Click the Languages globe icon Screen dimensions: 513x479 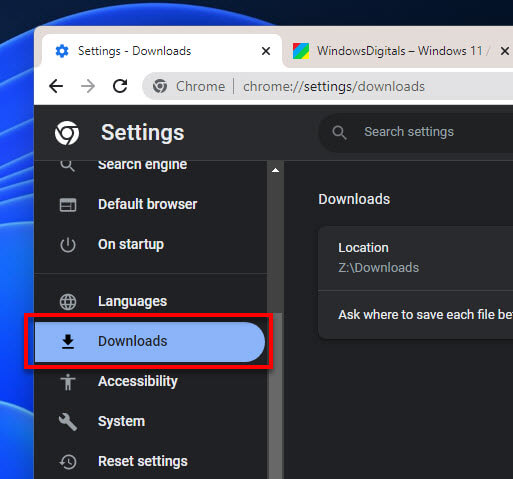(68, 302)
